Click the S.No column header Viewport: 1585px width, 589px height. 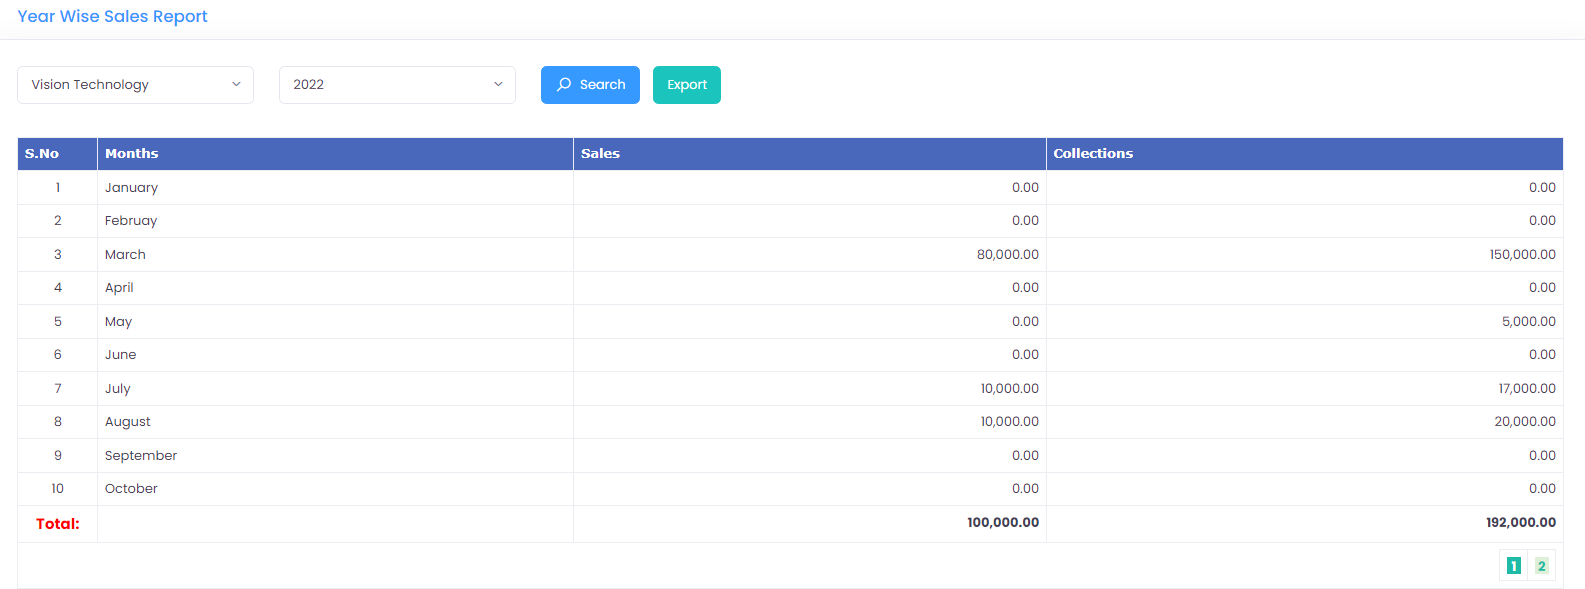click(42, 154)
